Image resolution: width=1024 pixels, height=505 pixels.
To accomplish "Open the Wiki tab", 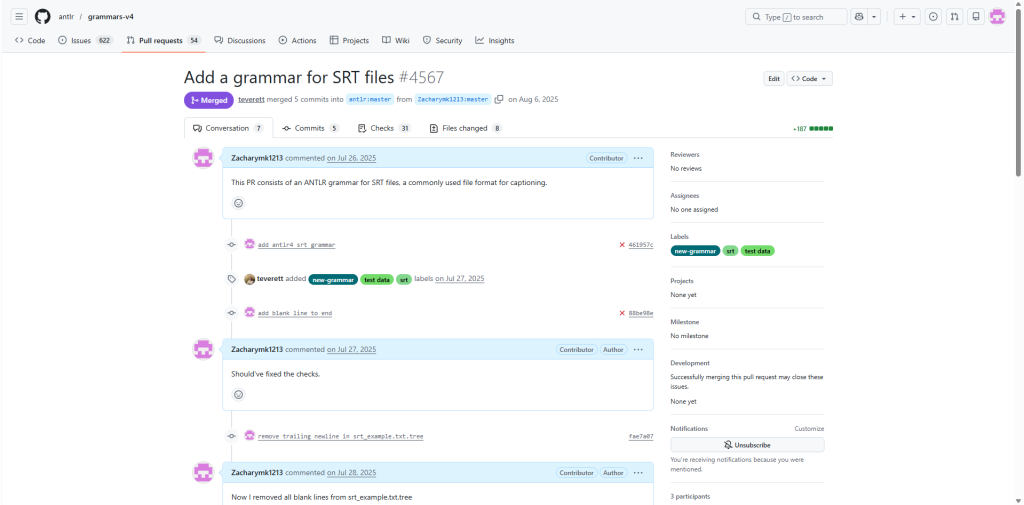I will [x=396, y=41].
